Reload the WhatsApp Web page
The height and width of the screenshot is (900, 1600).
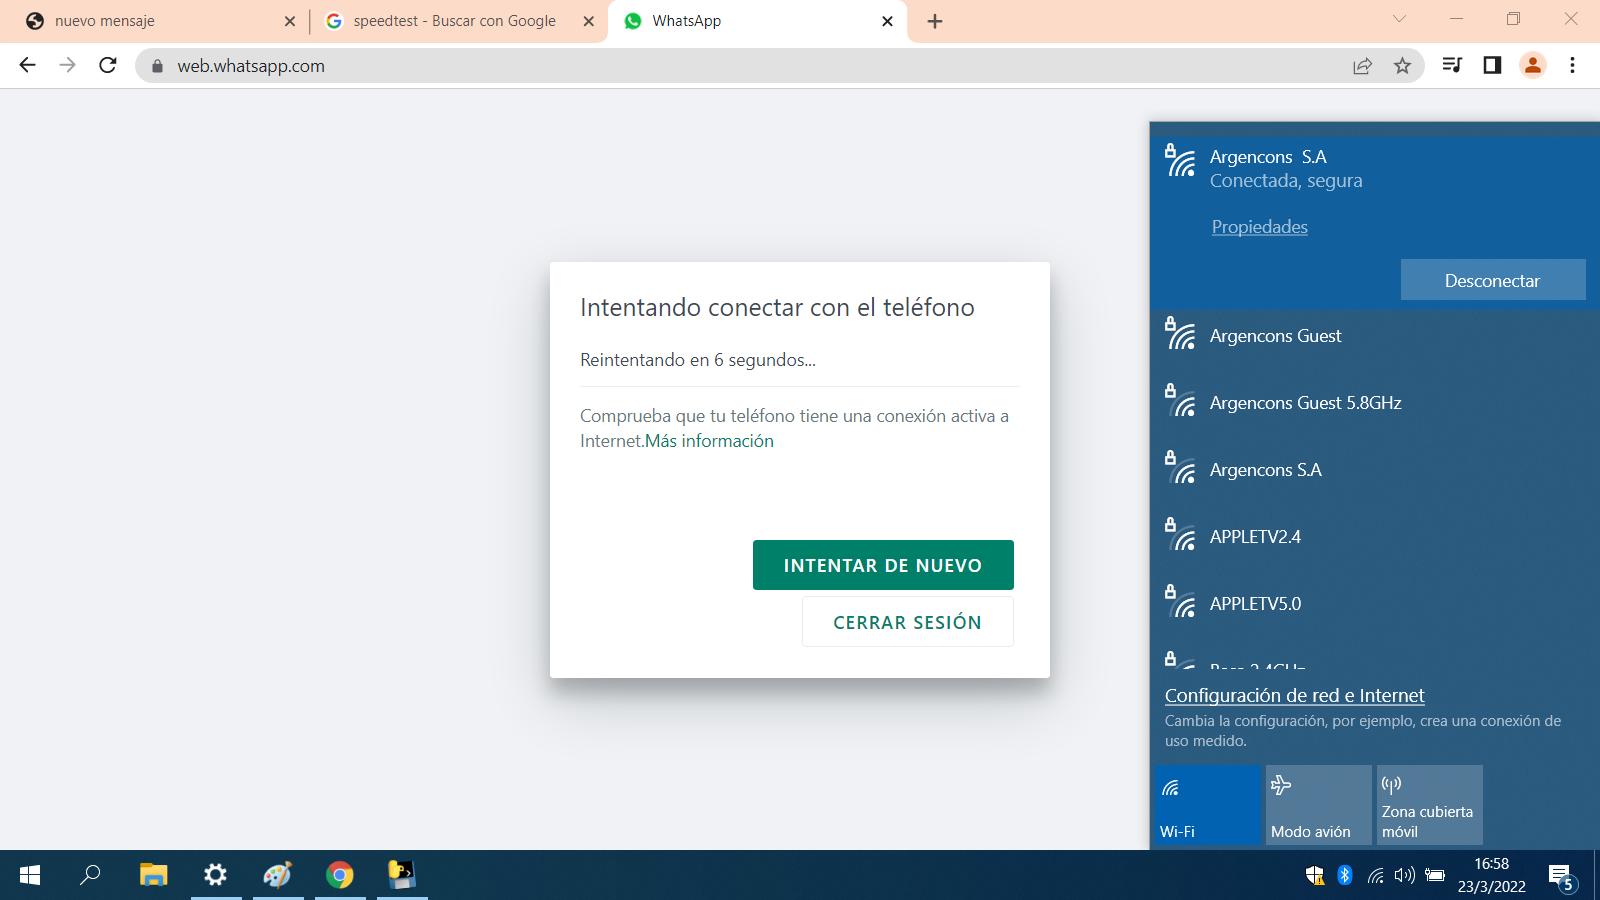point(108,66)
